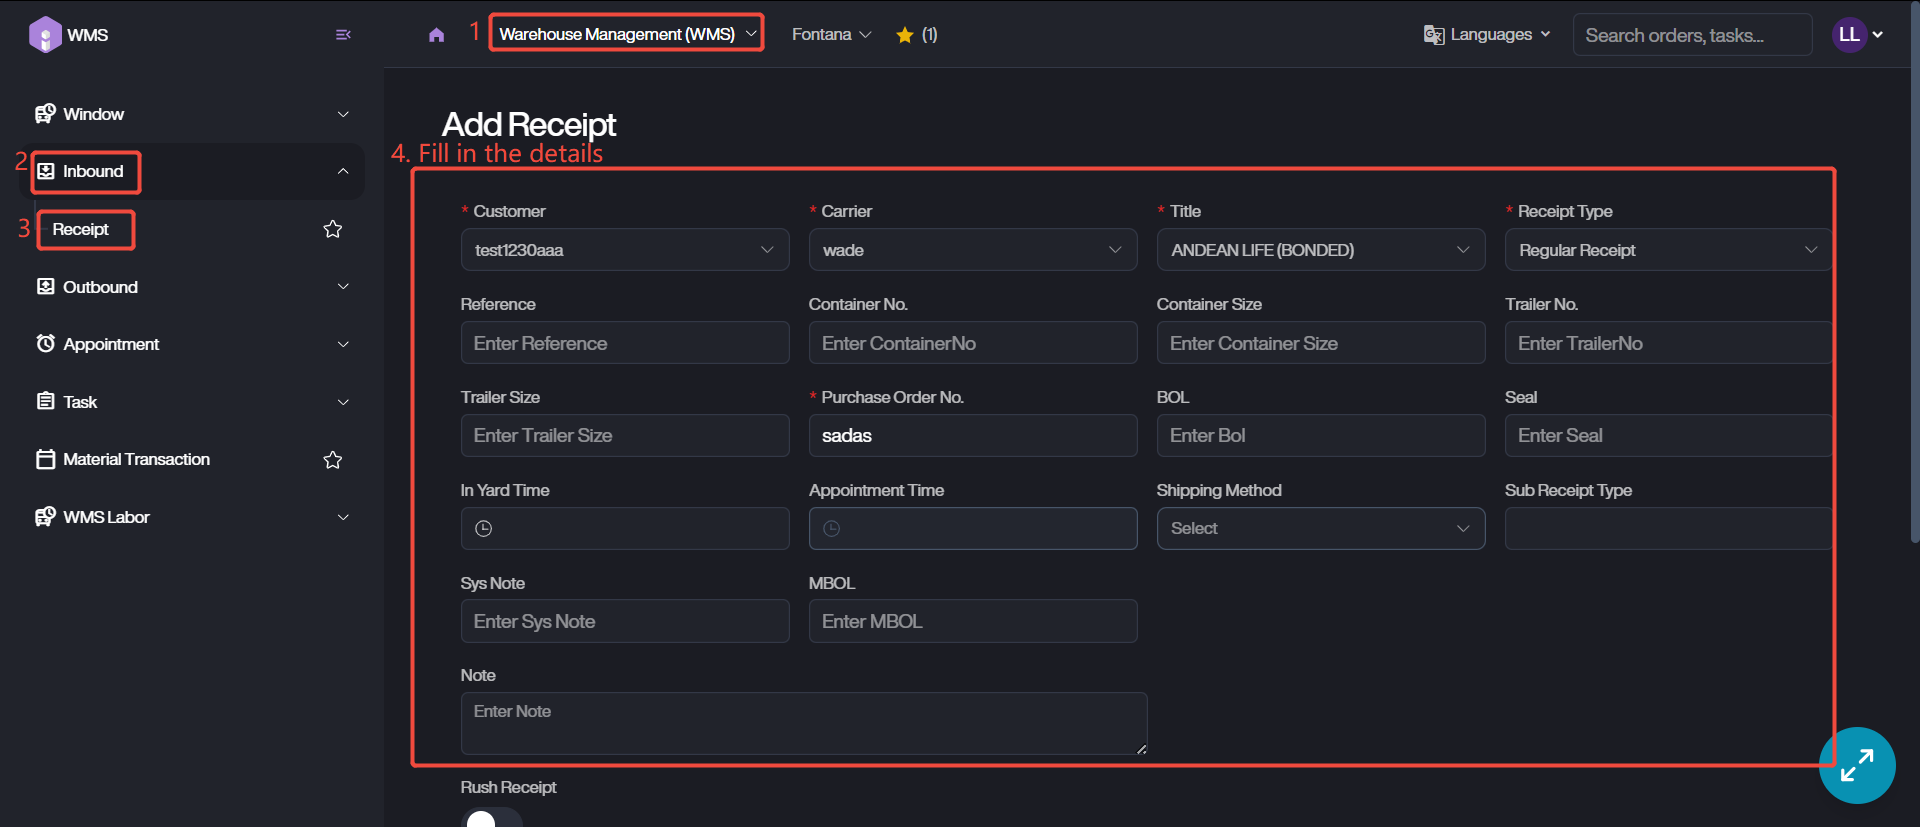Click clock icon in In Yard Time
Screen dimensions: 1920x827
click(484, 529)
